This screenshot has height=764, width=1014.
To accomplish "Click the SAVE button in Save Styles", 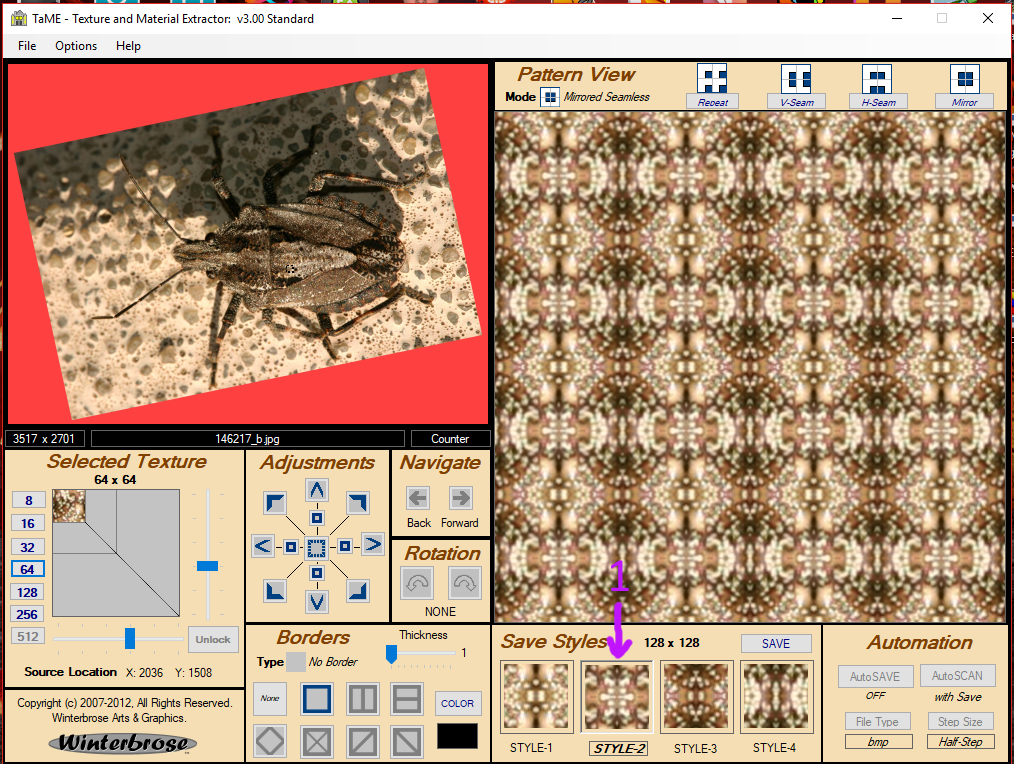I will tap(776, 644).
